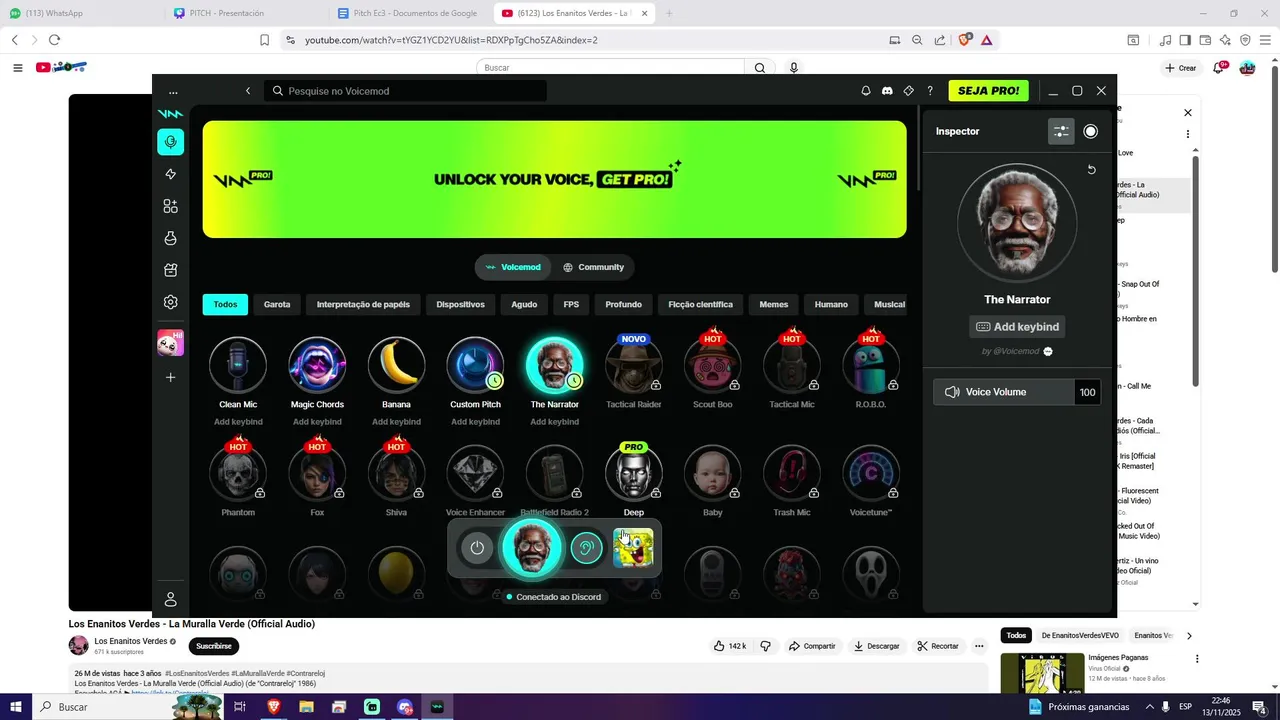Click the SEJA PRO! upgrade button

(988, 91)
